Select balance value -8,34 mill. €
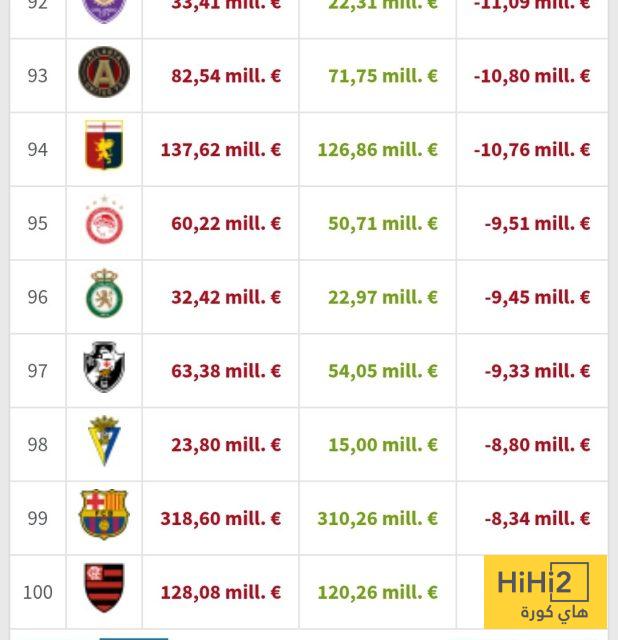Image resolution: width=618 pixels, height=640 pixels. 537,519
